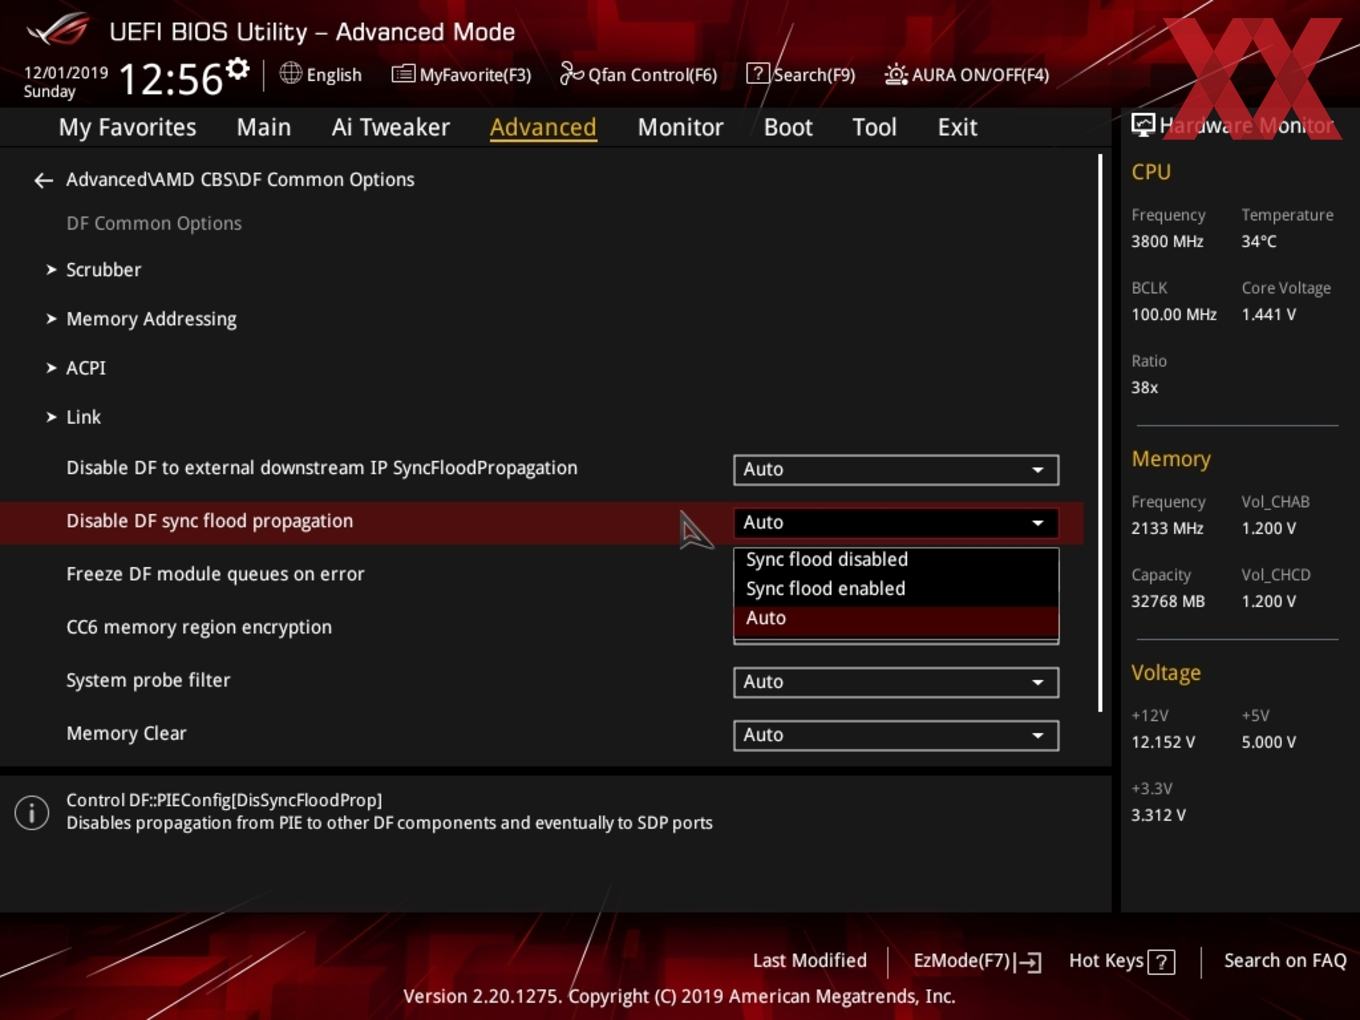Click Memory Frequency 2133 MHz value
1360x1020 pixels.
(1167, 528)
